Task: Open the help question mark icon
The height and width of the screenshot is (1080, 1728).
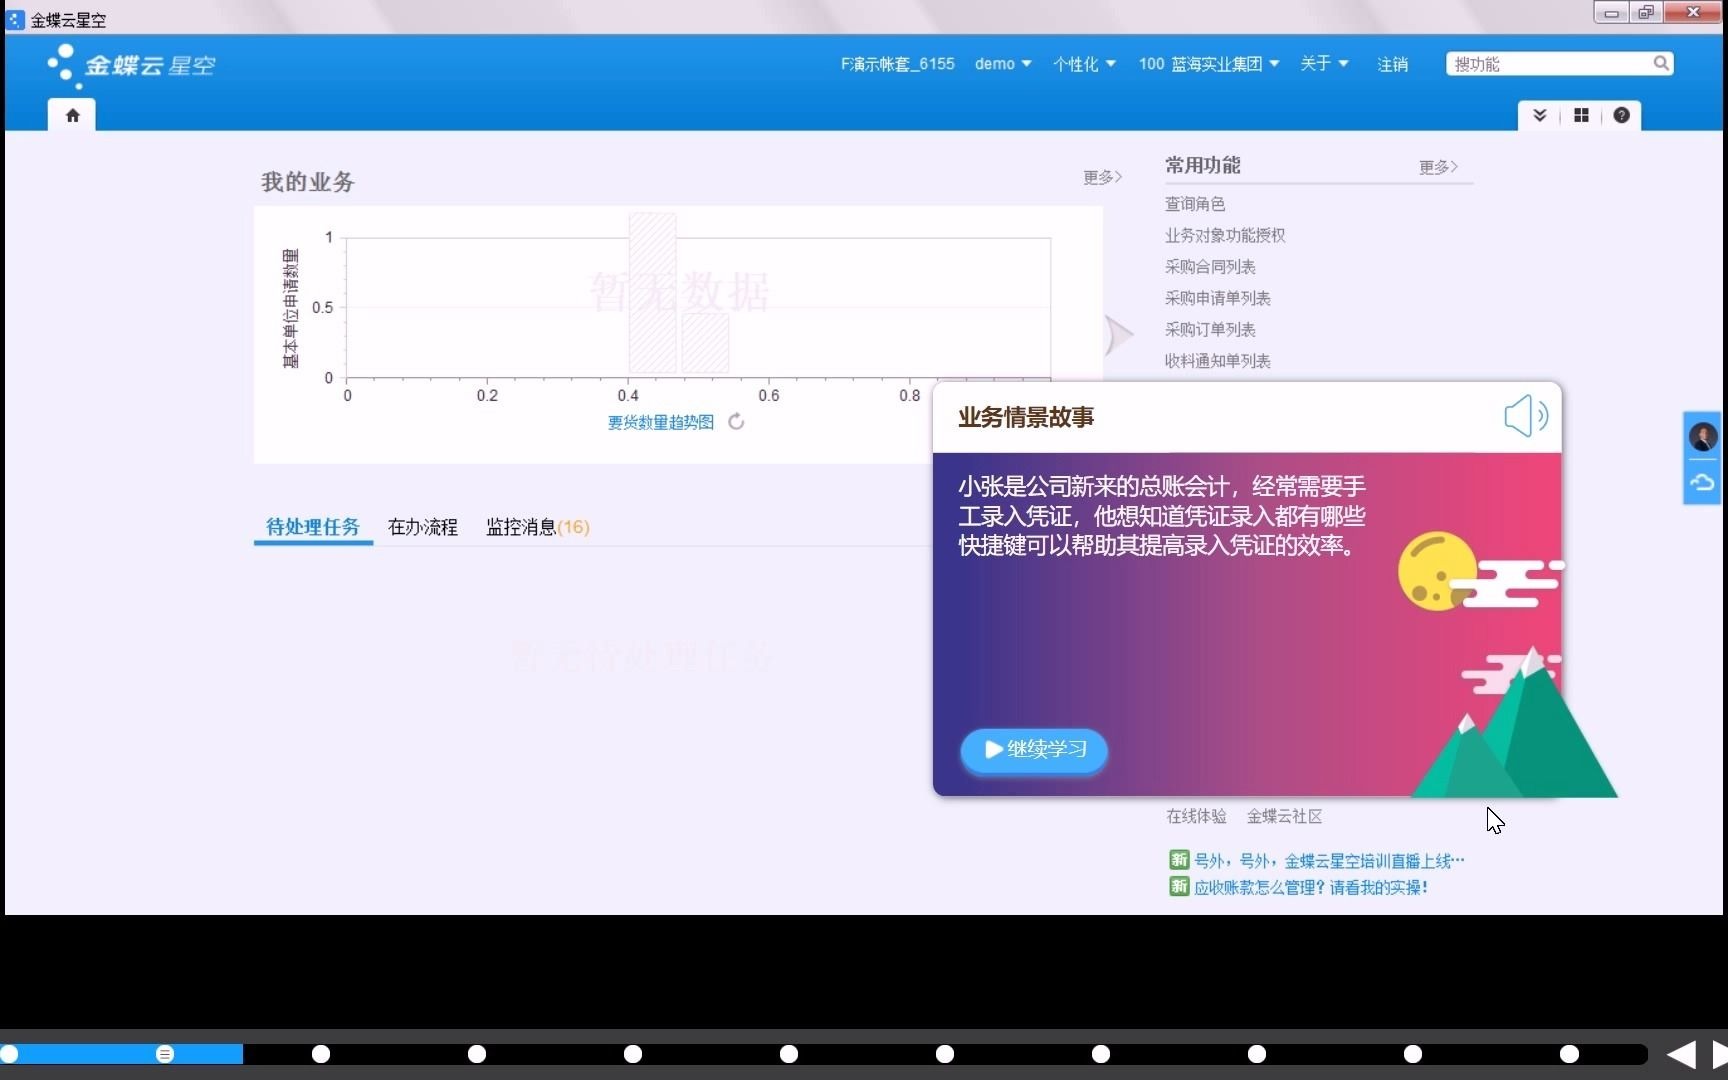Action: pyautogui.click(x=1622, y=116)
